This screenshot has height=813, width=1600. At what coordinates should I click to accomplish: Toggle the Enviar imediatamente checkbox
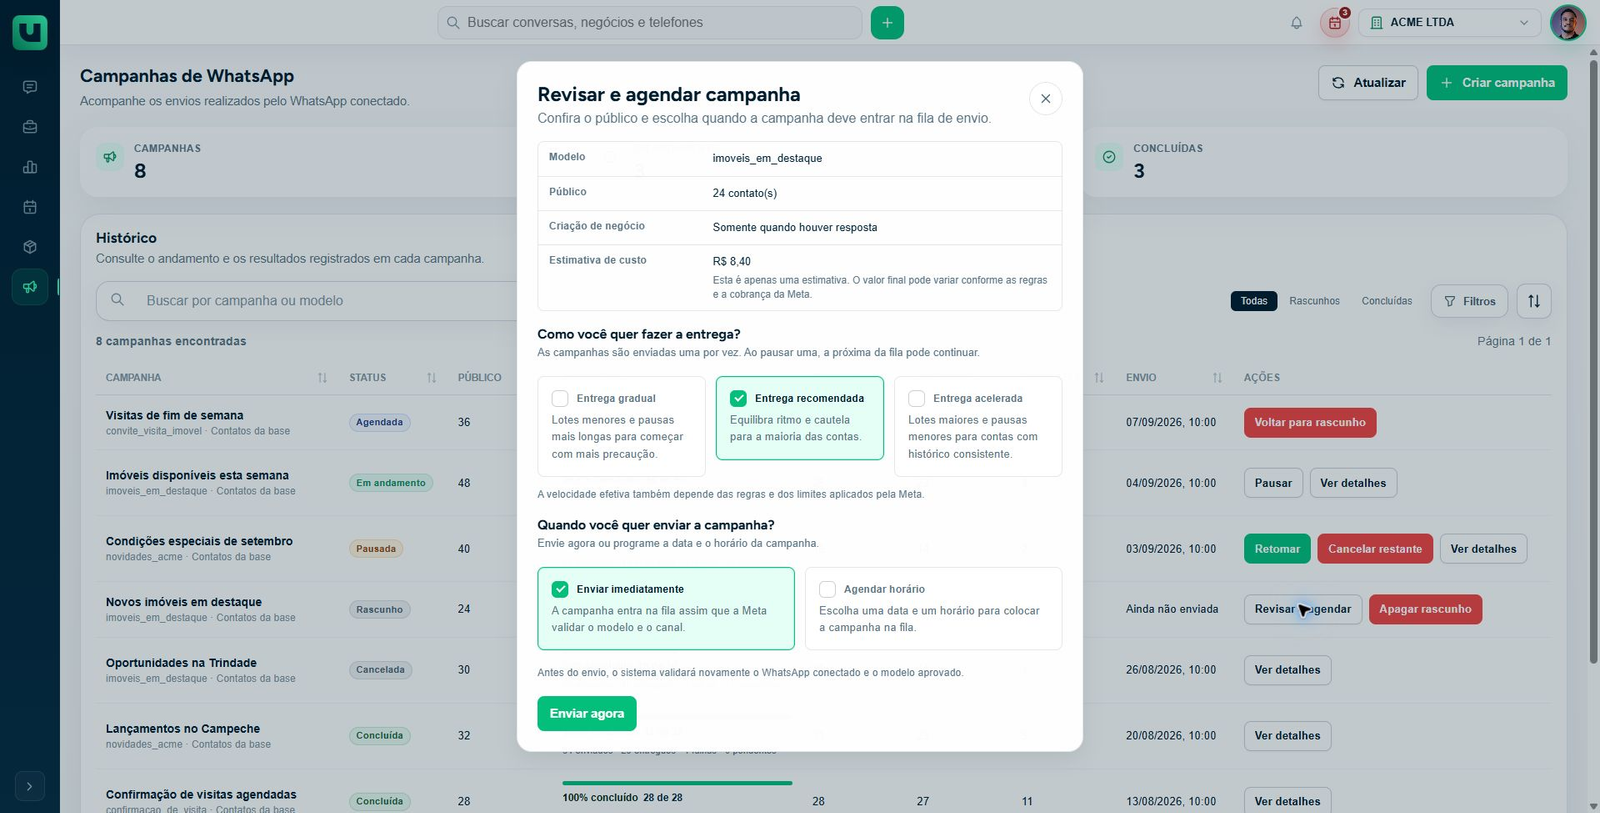pyautogui.click(x=560, y=589)
